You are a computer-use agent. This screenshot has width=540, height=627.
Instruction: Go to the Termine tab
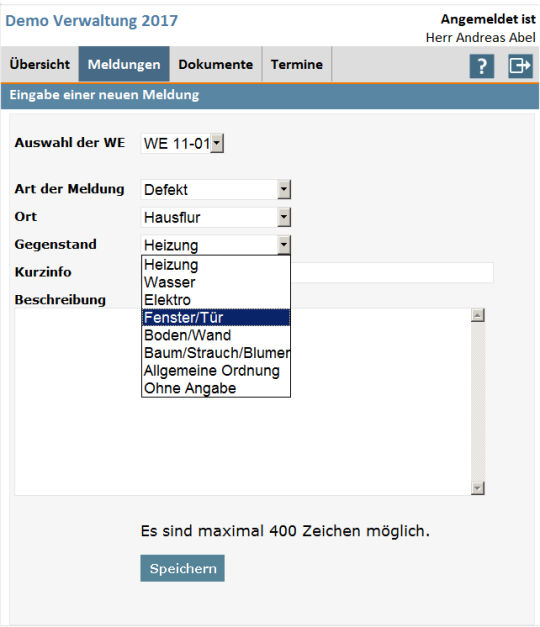(297, 64)
